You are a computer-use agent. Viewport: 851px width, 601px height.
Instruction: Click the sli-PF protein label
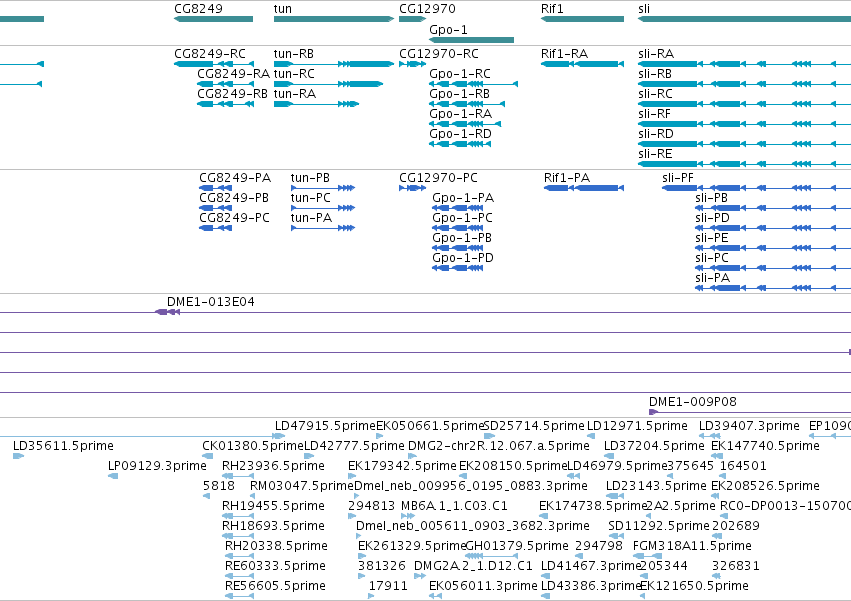coord(678,178)
